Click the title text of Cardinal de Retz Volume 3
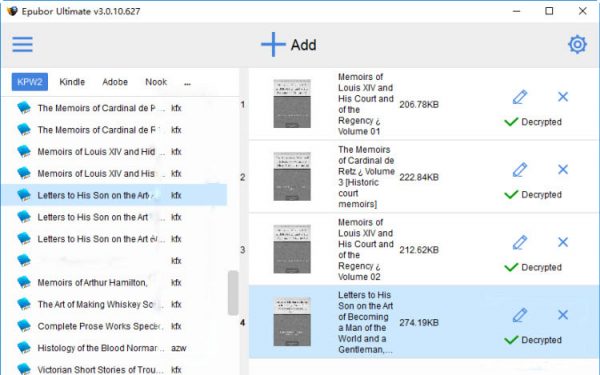 366,177
